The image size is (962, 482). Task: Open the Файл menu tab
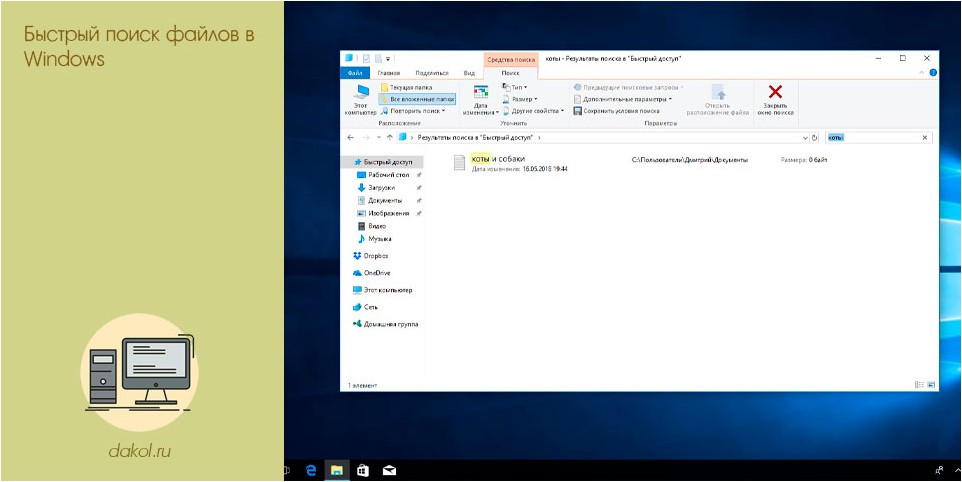pyautogui.click(x=355, y=73)
